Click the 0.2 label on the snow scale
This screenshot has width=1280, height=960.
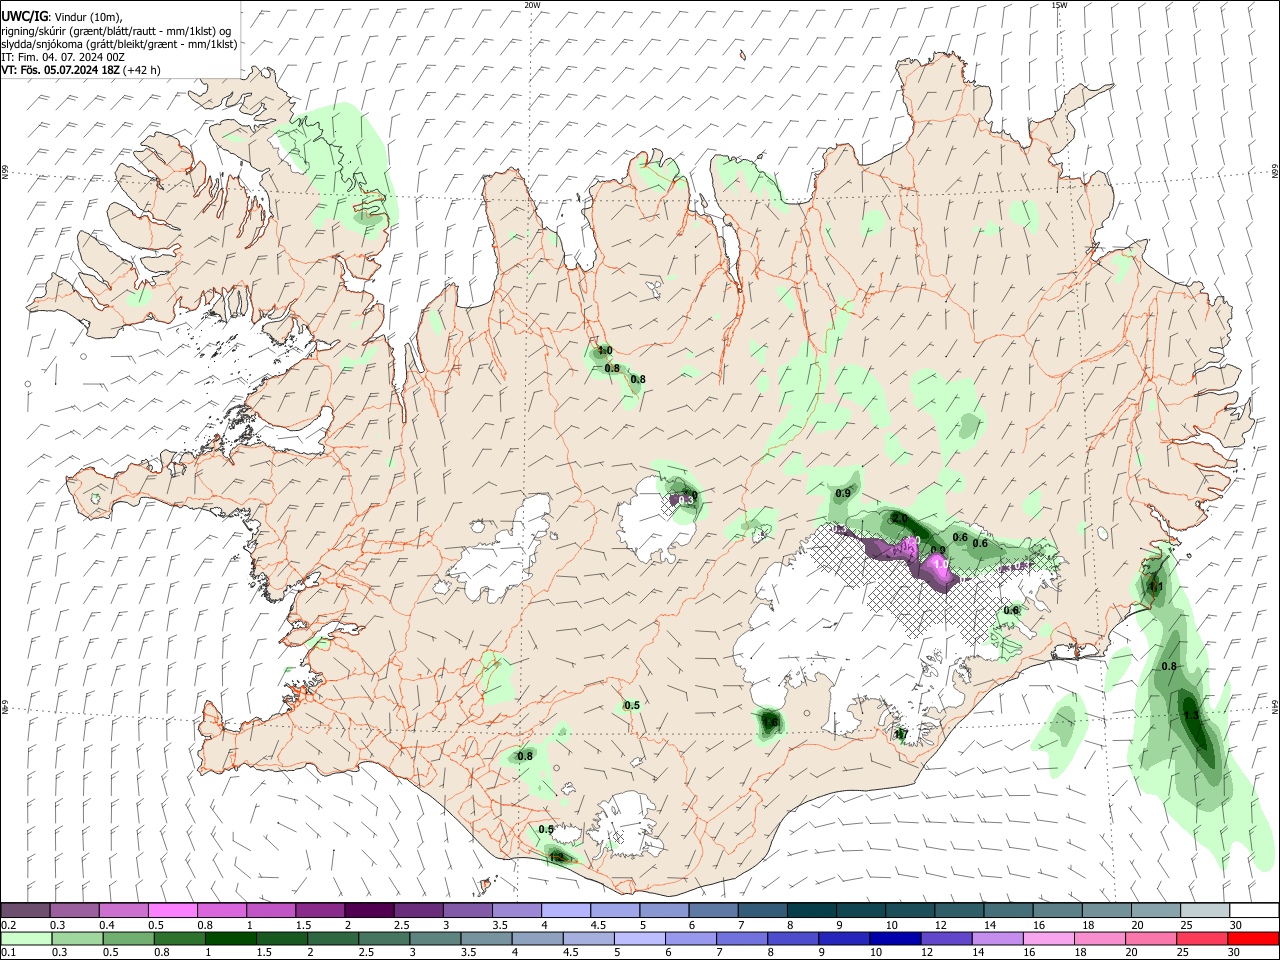(x=8, y=925)
